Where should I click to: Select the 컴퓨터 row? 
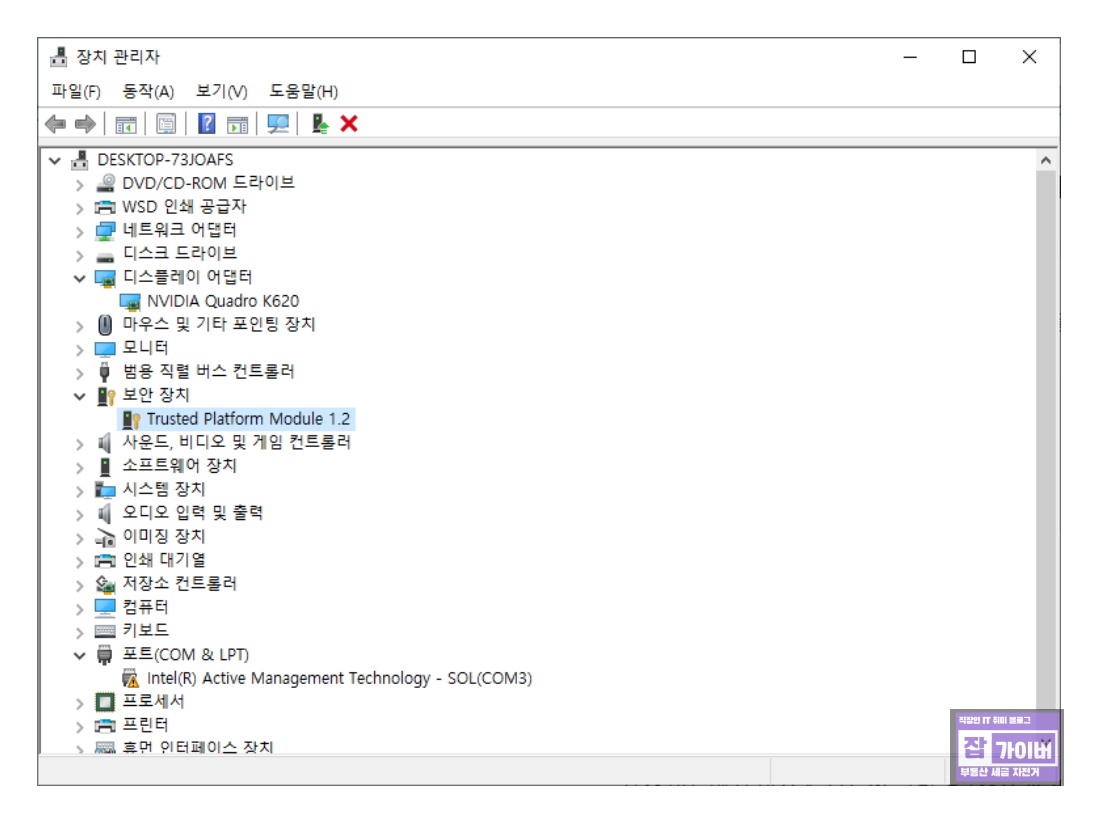pyautogui.click(x=145, y=607)
